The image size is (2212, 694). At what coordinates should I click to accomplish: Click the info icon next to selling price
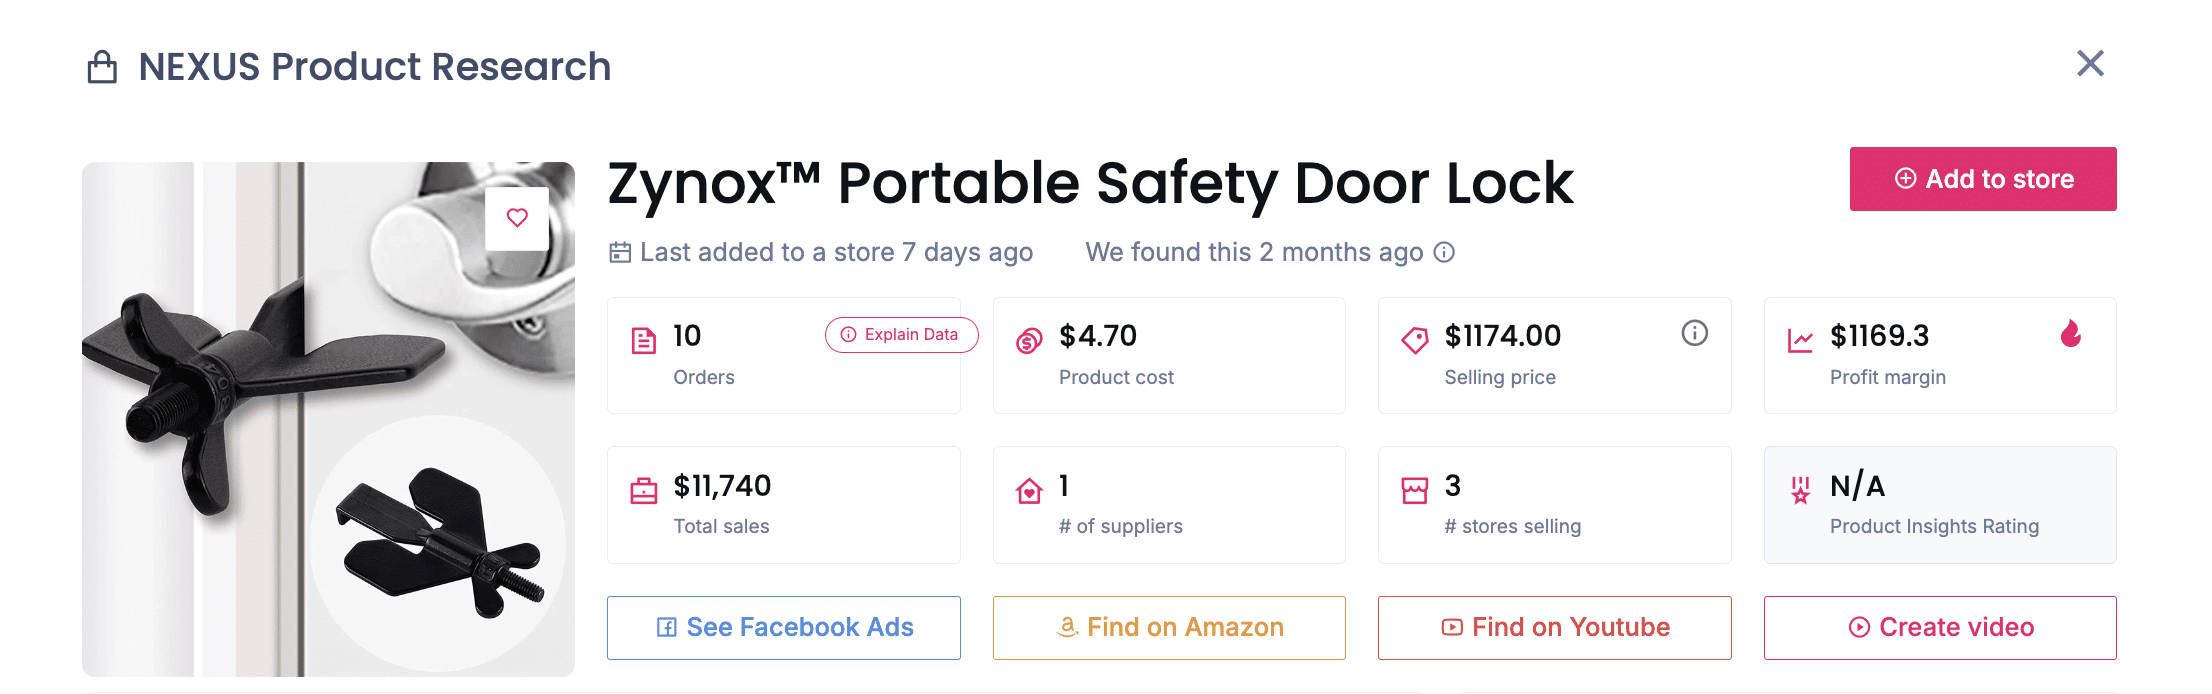1694,334
